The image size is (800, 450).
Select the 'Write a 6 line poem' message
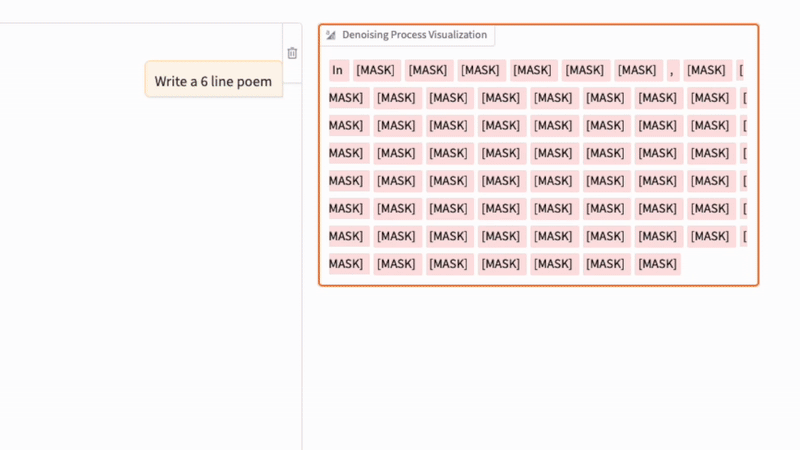(x=213, y=80)
